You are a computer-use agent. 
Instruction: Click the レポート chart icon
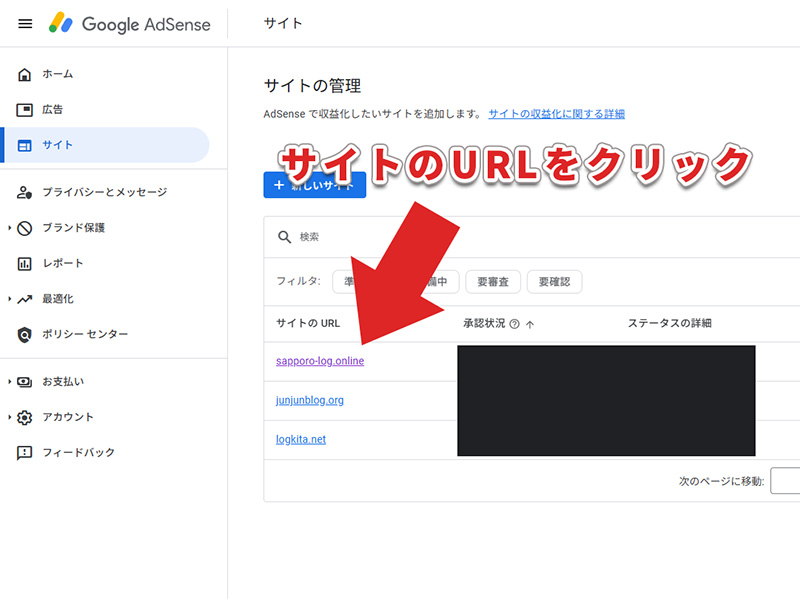tap(24, 264)
